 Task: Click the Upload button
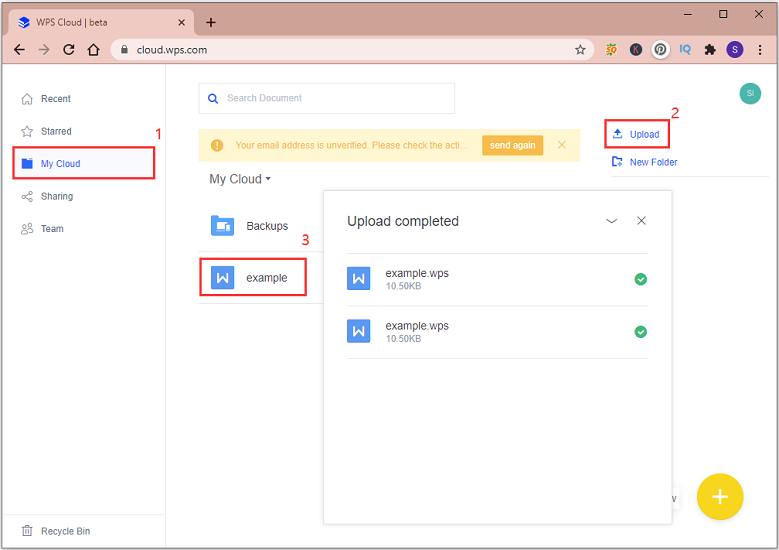coord(637,134)
